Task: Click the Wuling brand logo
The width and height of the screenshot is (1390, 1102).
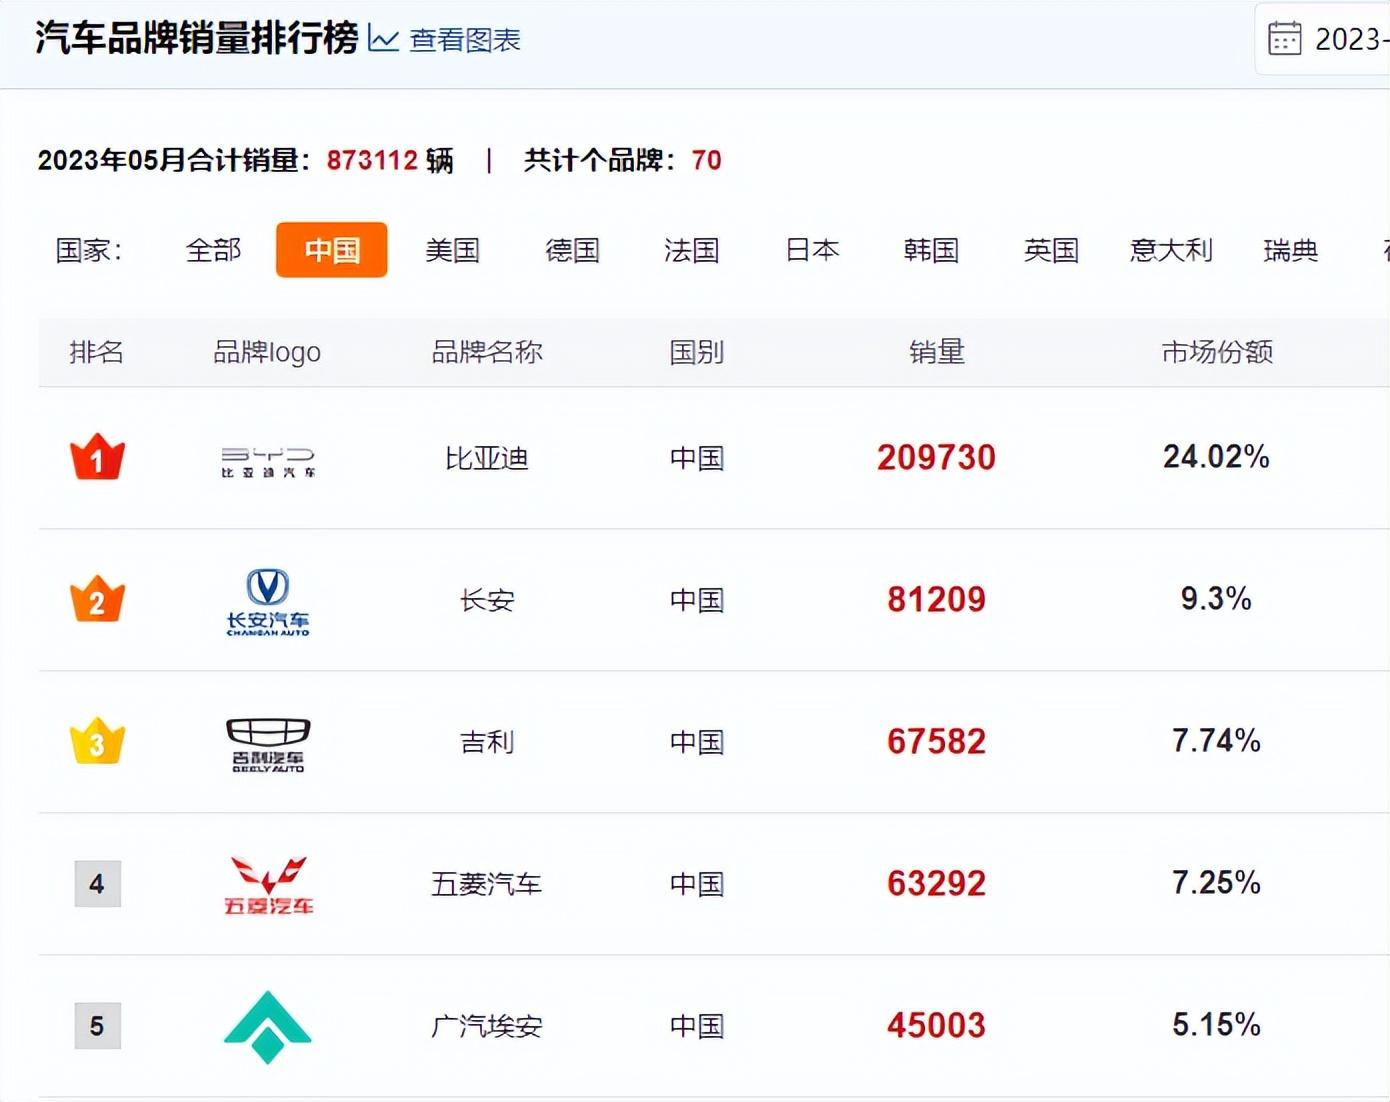Action: click(x=268, y=886)
